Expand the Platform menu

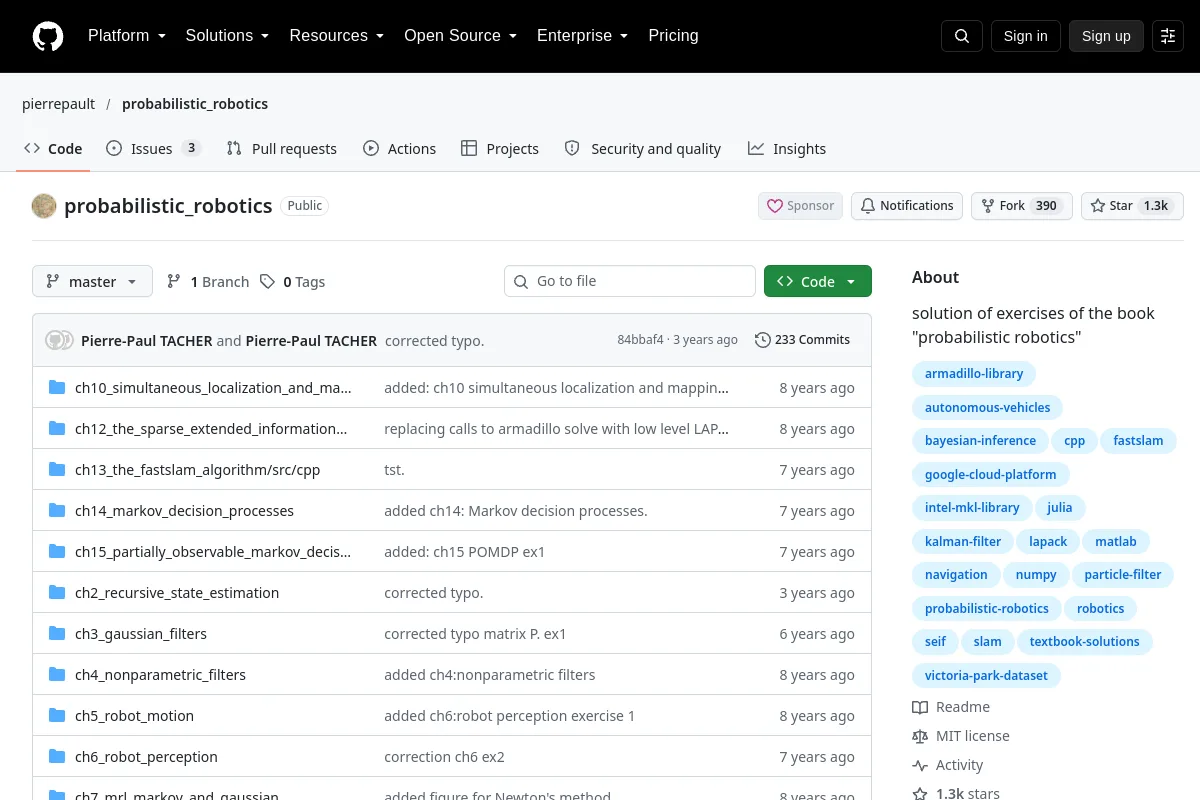pos(127,36)
